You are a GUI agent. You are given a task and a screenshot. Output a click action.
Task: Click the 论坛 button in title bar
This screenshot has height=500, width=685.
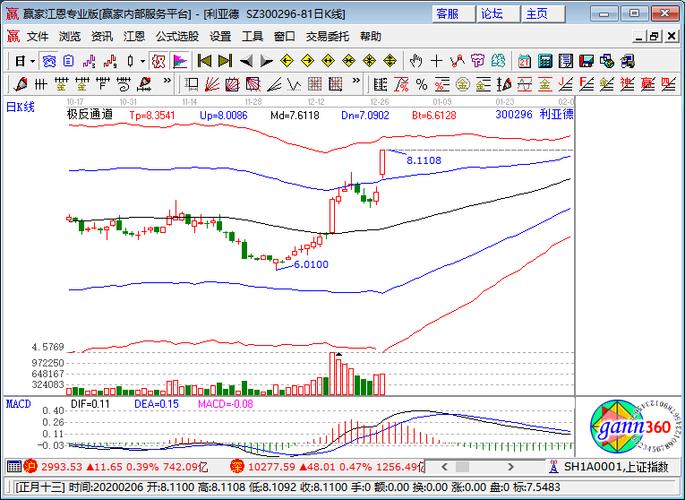coord(498,14)
